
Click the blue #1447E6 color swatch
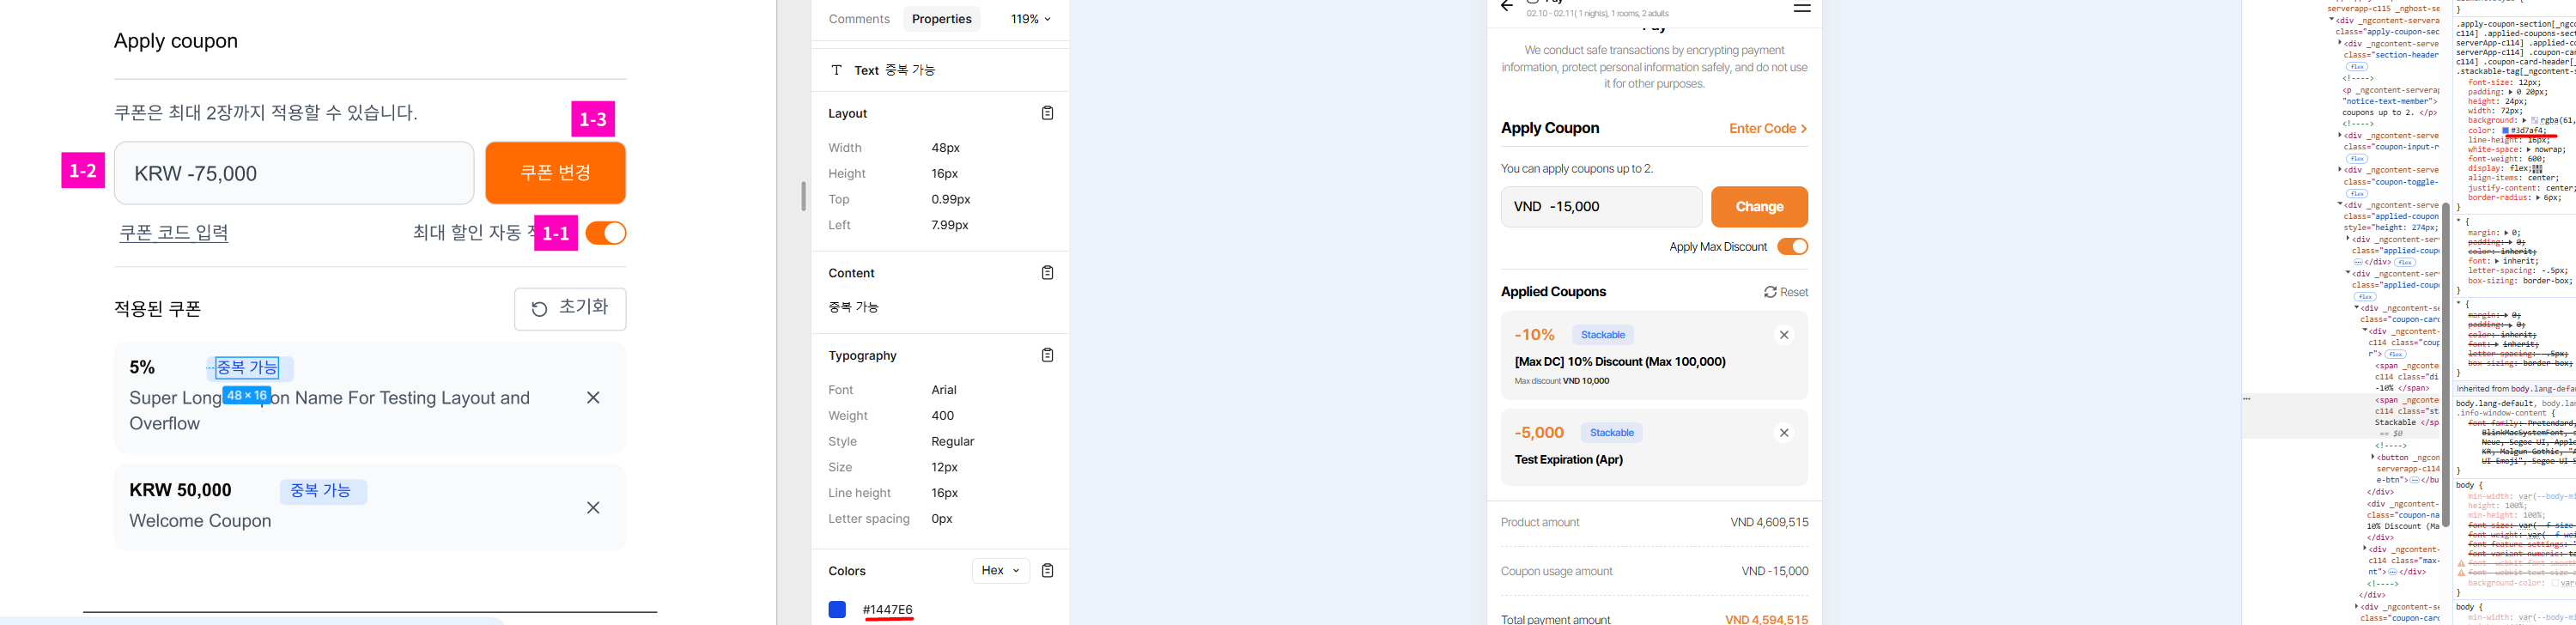837,610
